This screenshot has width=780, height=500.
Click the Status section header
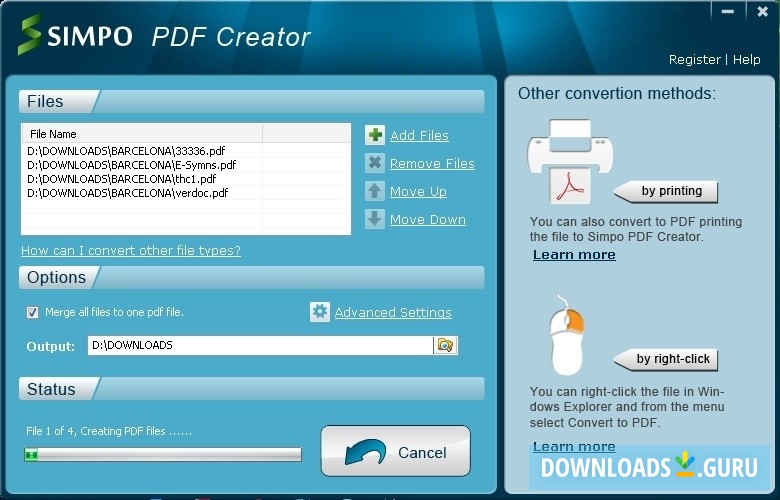pos(252,389)
